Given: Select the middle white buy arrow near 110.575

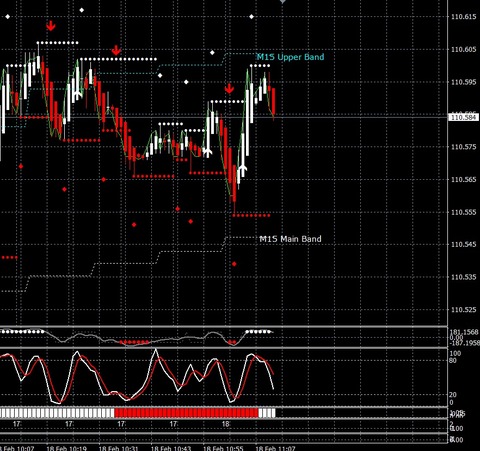Looking at the screenshot, I should [x=208, y=152].
